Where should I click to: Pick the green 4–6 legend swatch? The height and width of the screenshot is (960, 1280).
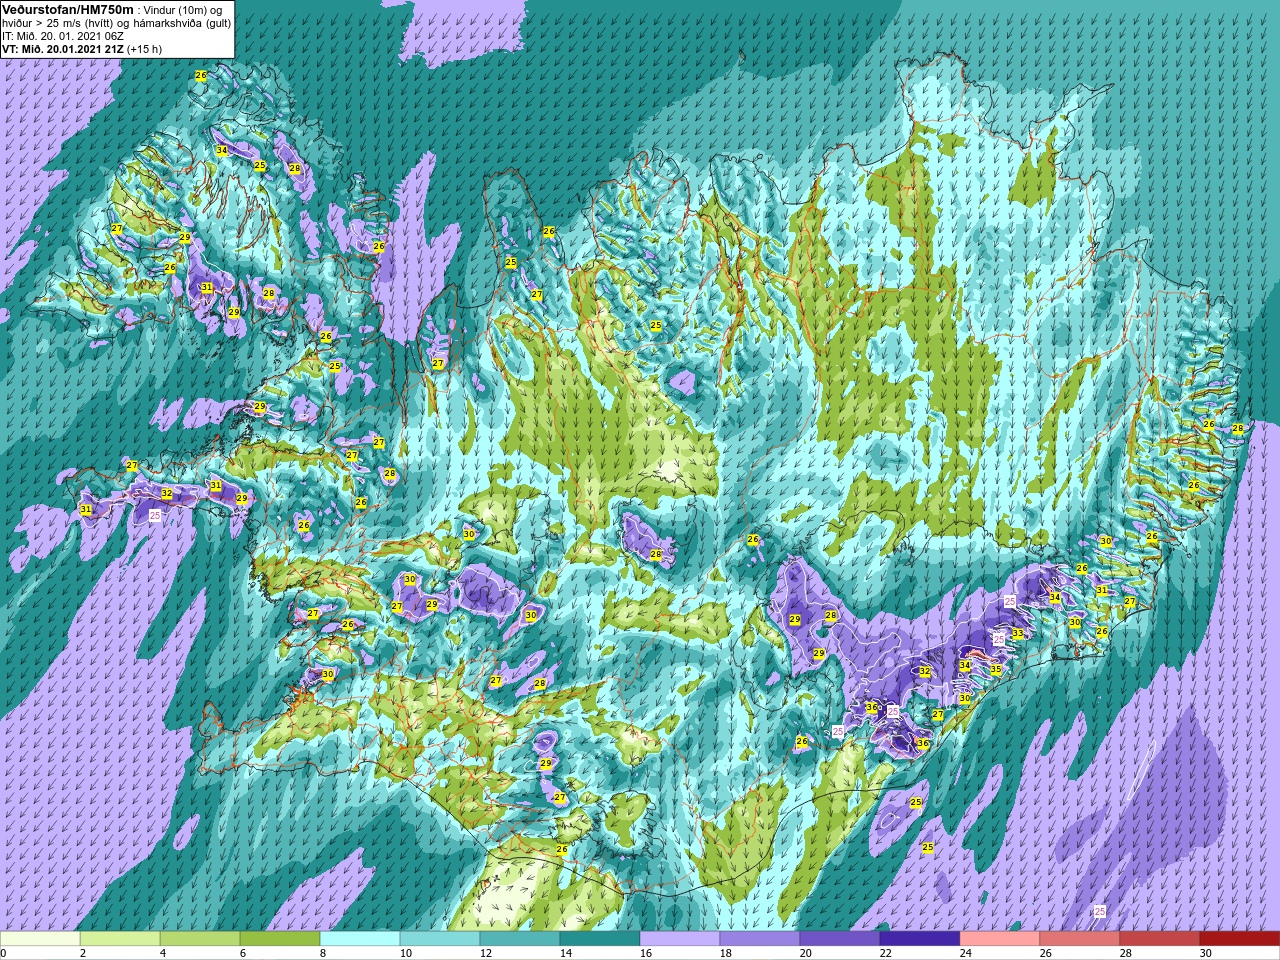coord(200,939)
